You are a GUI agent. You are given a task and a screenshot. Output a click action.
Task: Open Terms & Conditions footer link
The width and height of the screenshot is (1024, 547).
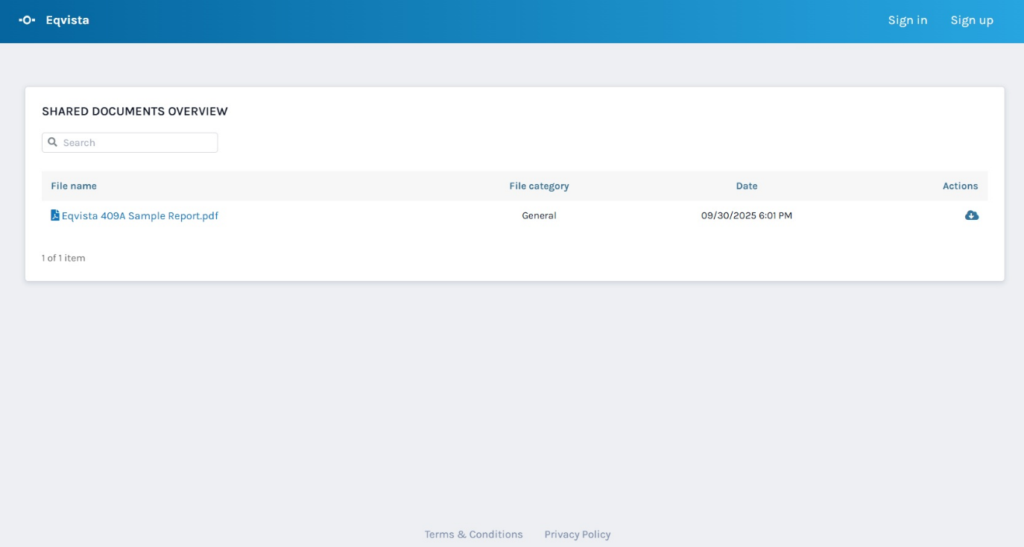tap(473, 534)
